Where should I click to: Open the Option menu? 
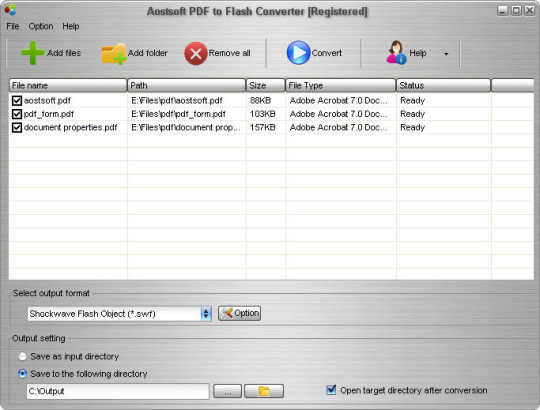pos(41,26)
